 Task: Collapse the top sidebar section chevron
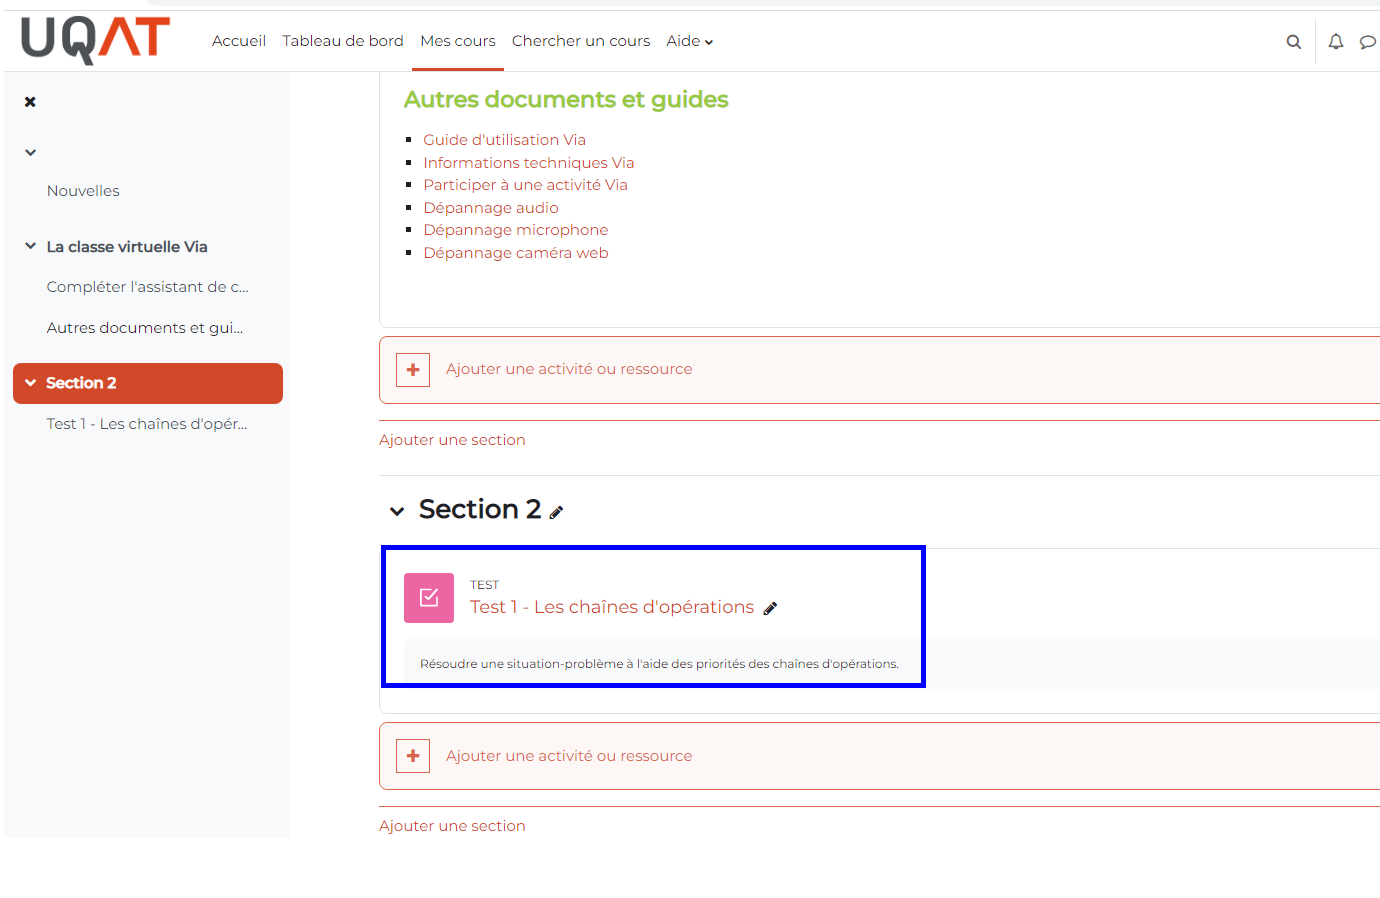[x=31, y=153]
